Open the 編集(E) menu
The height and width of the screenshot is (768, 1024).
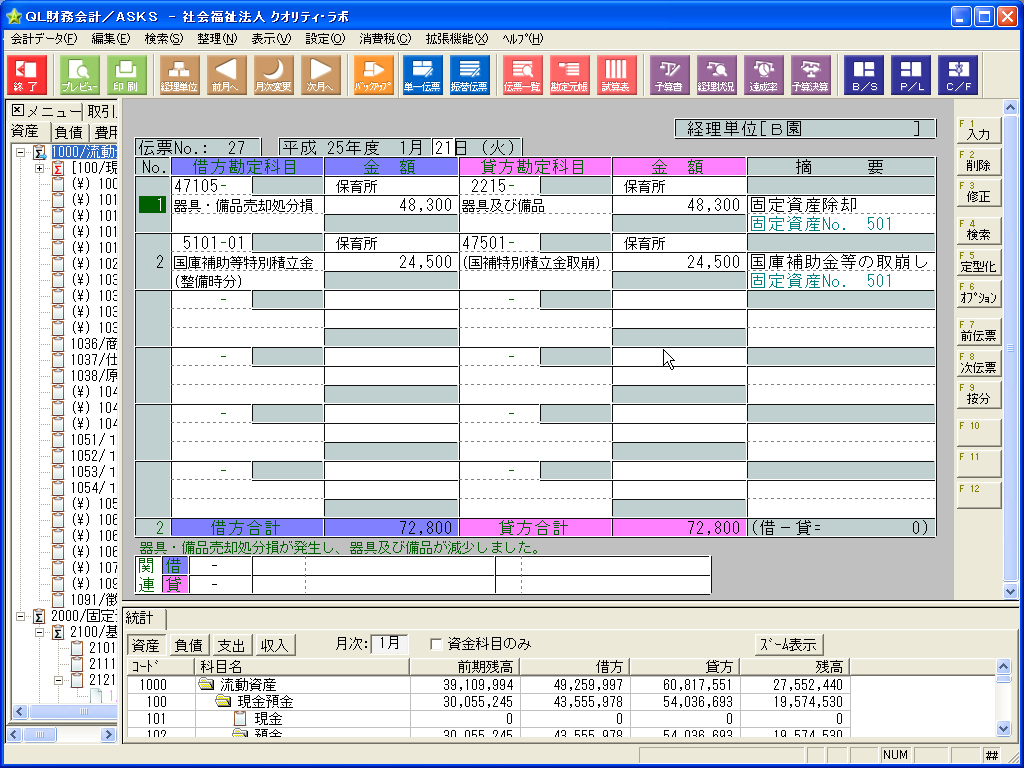pyautogui.click(x=110, y=39)
